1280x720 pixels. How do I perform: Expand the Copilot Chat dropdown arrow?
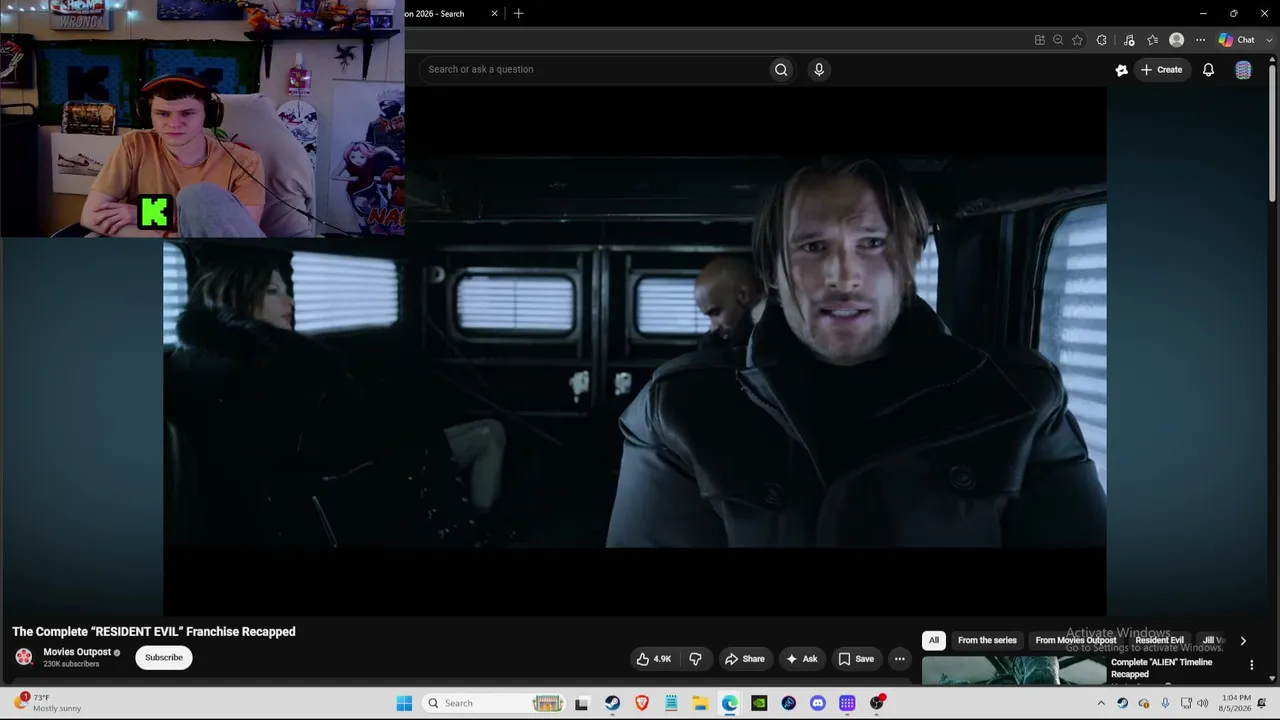pos(1269,40)
